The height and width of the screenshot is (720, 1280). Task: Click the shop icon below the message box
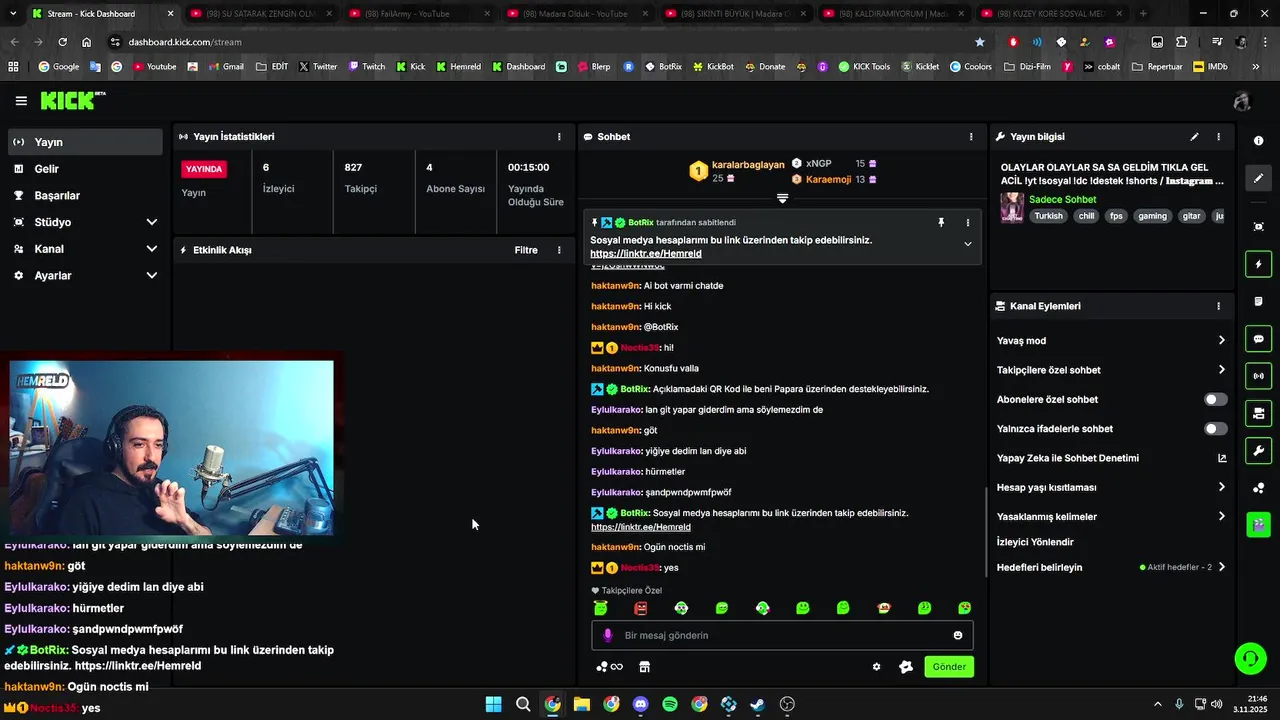(644, 667)
